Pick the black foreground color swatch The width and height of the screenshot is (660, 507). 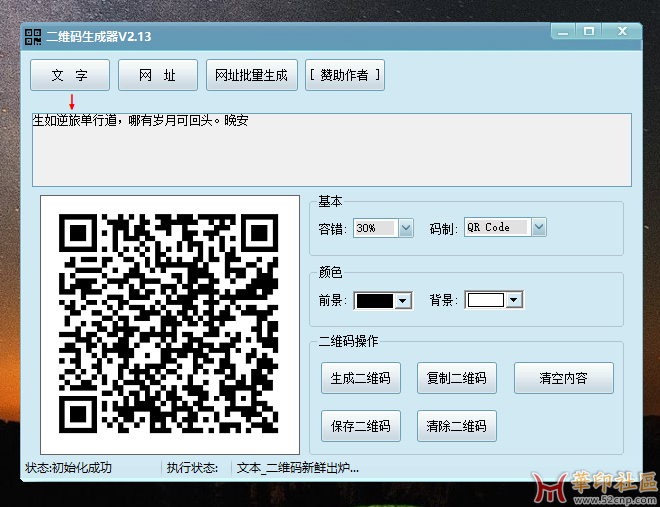375,301
